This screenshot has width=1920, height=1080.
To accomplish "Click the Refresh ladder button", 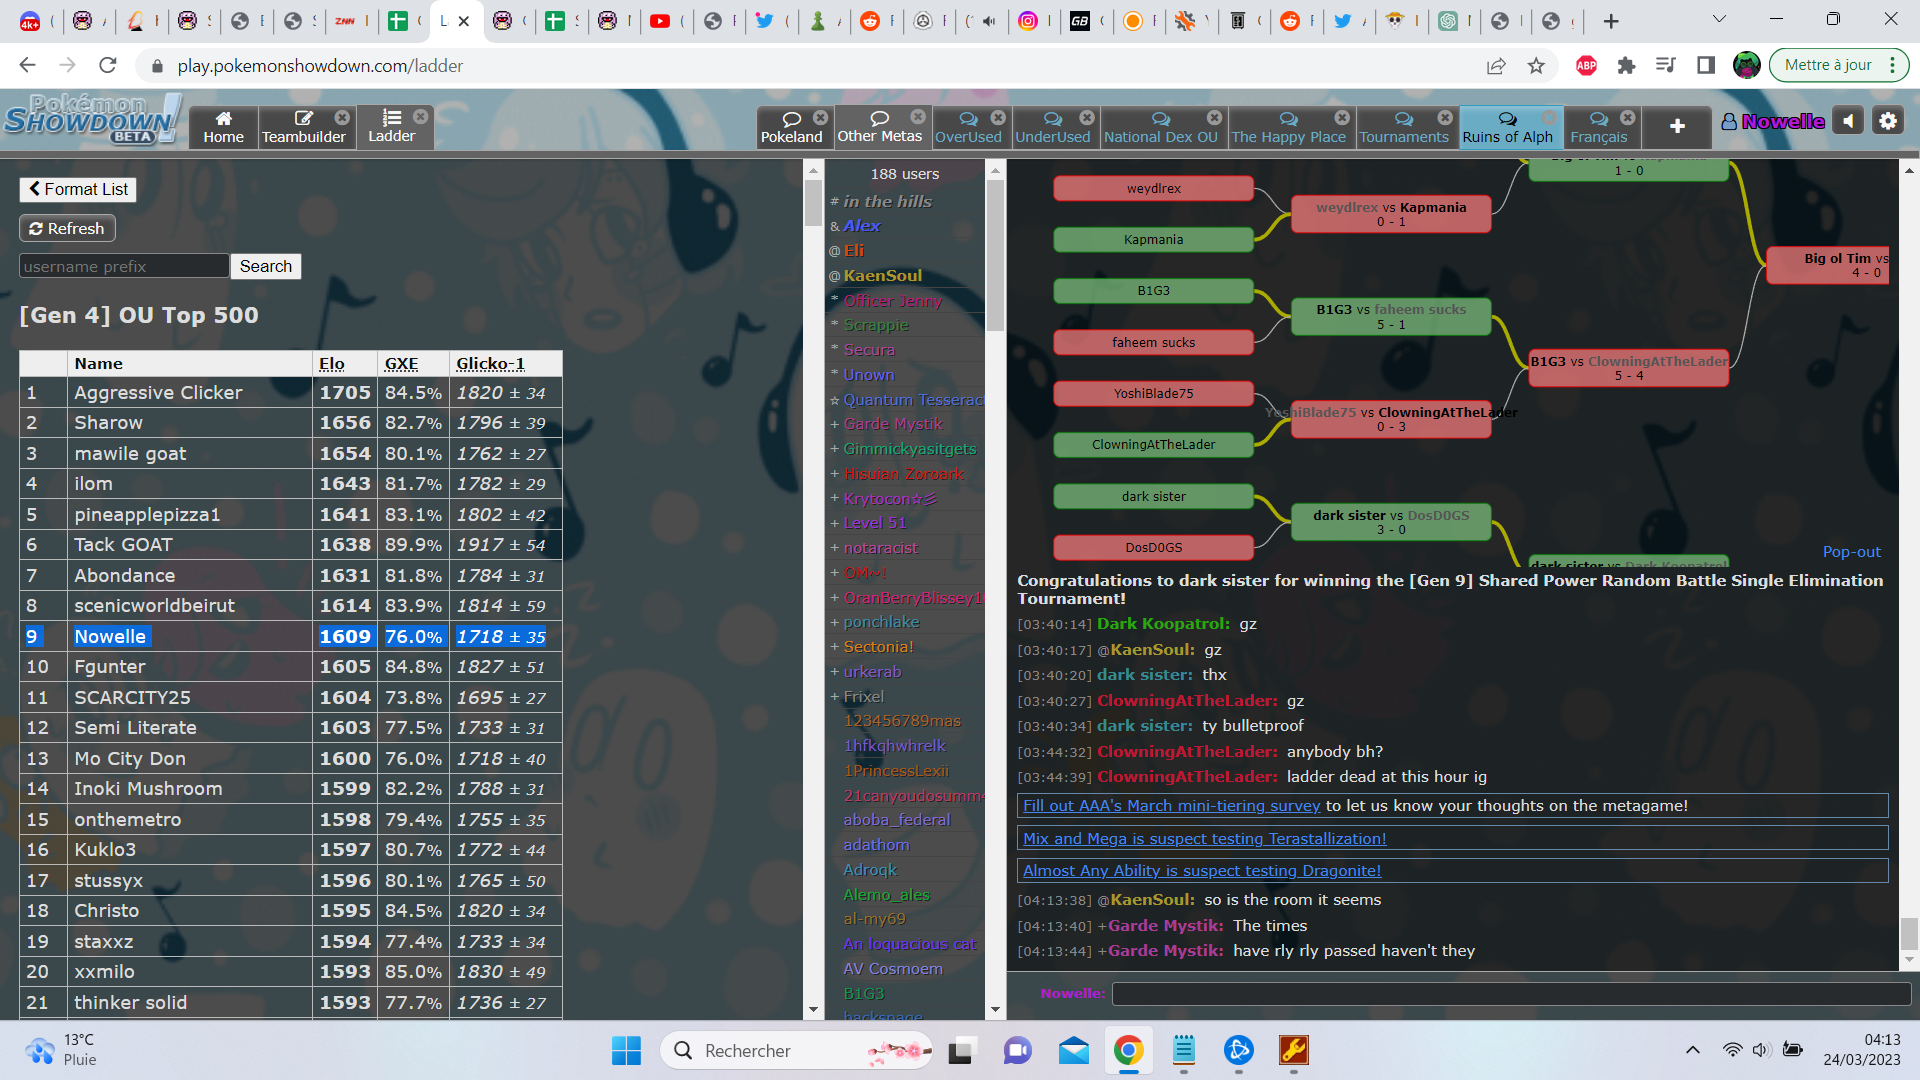I will point(67,228).
